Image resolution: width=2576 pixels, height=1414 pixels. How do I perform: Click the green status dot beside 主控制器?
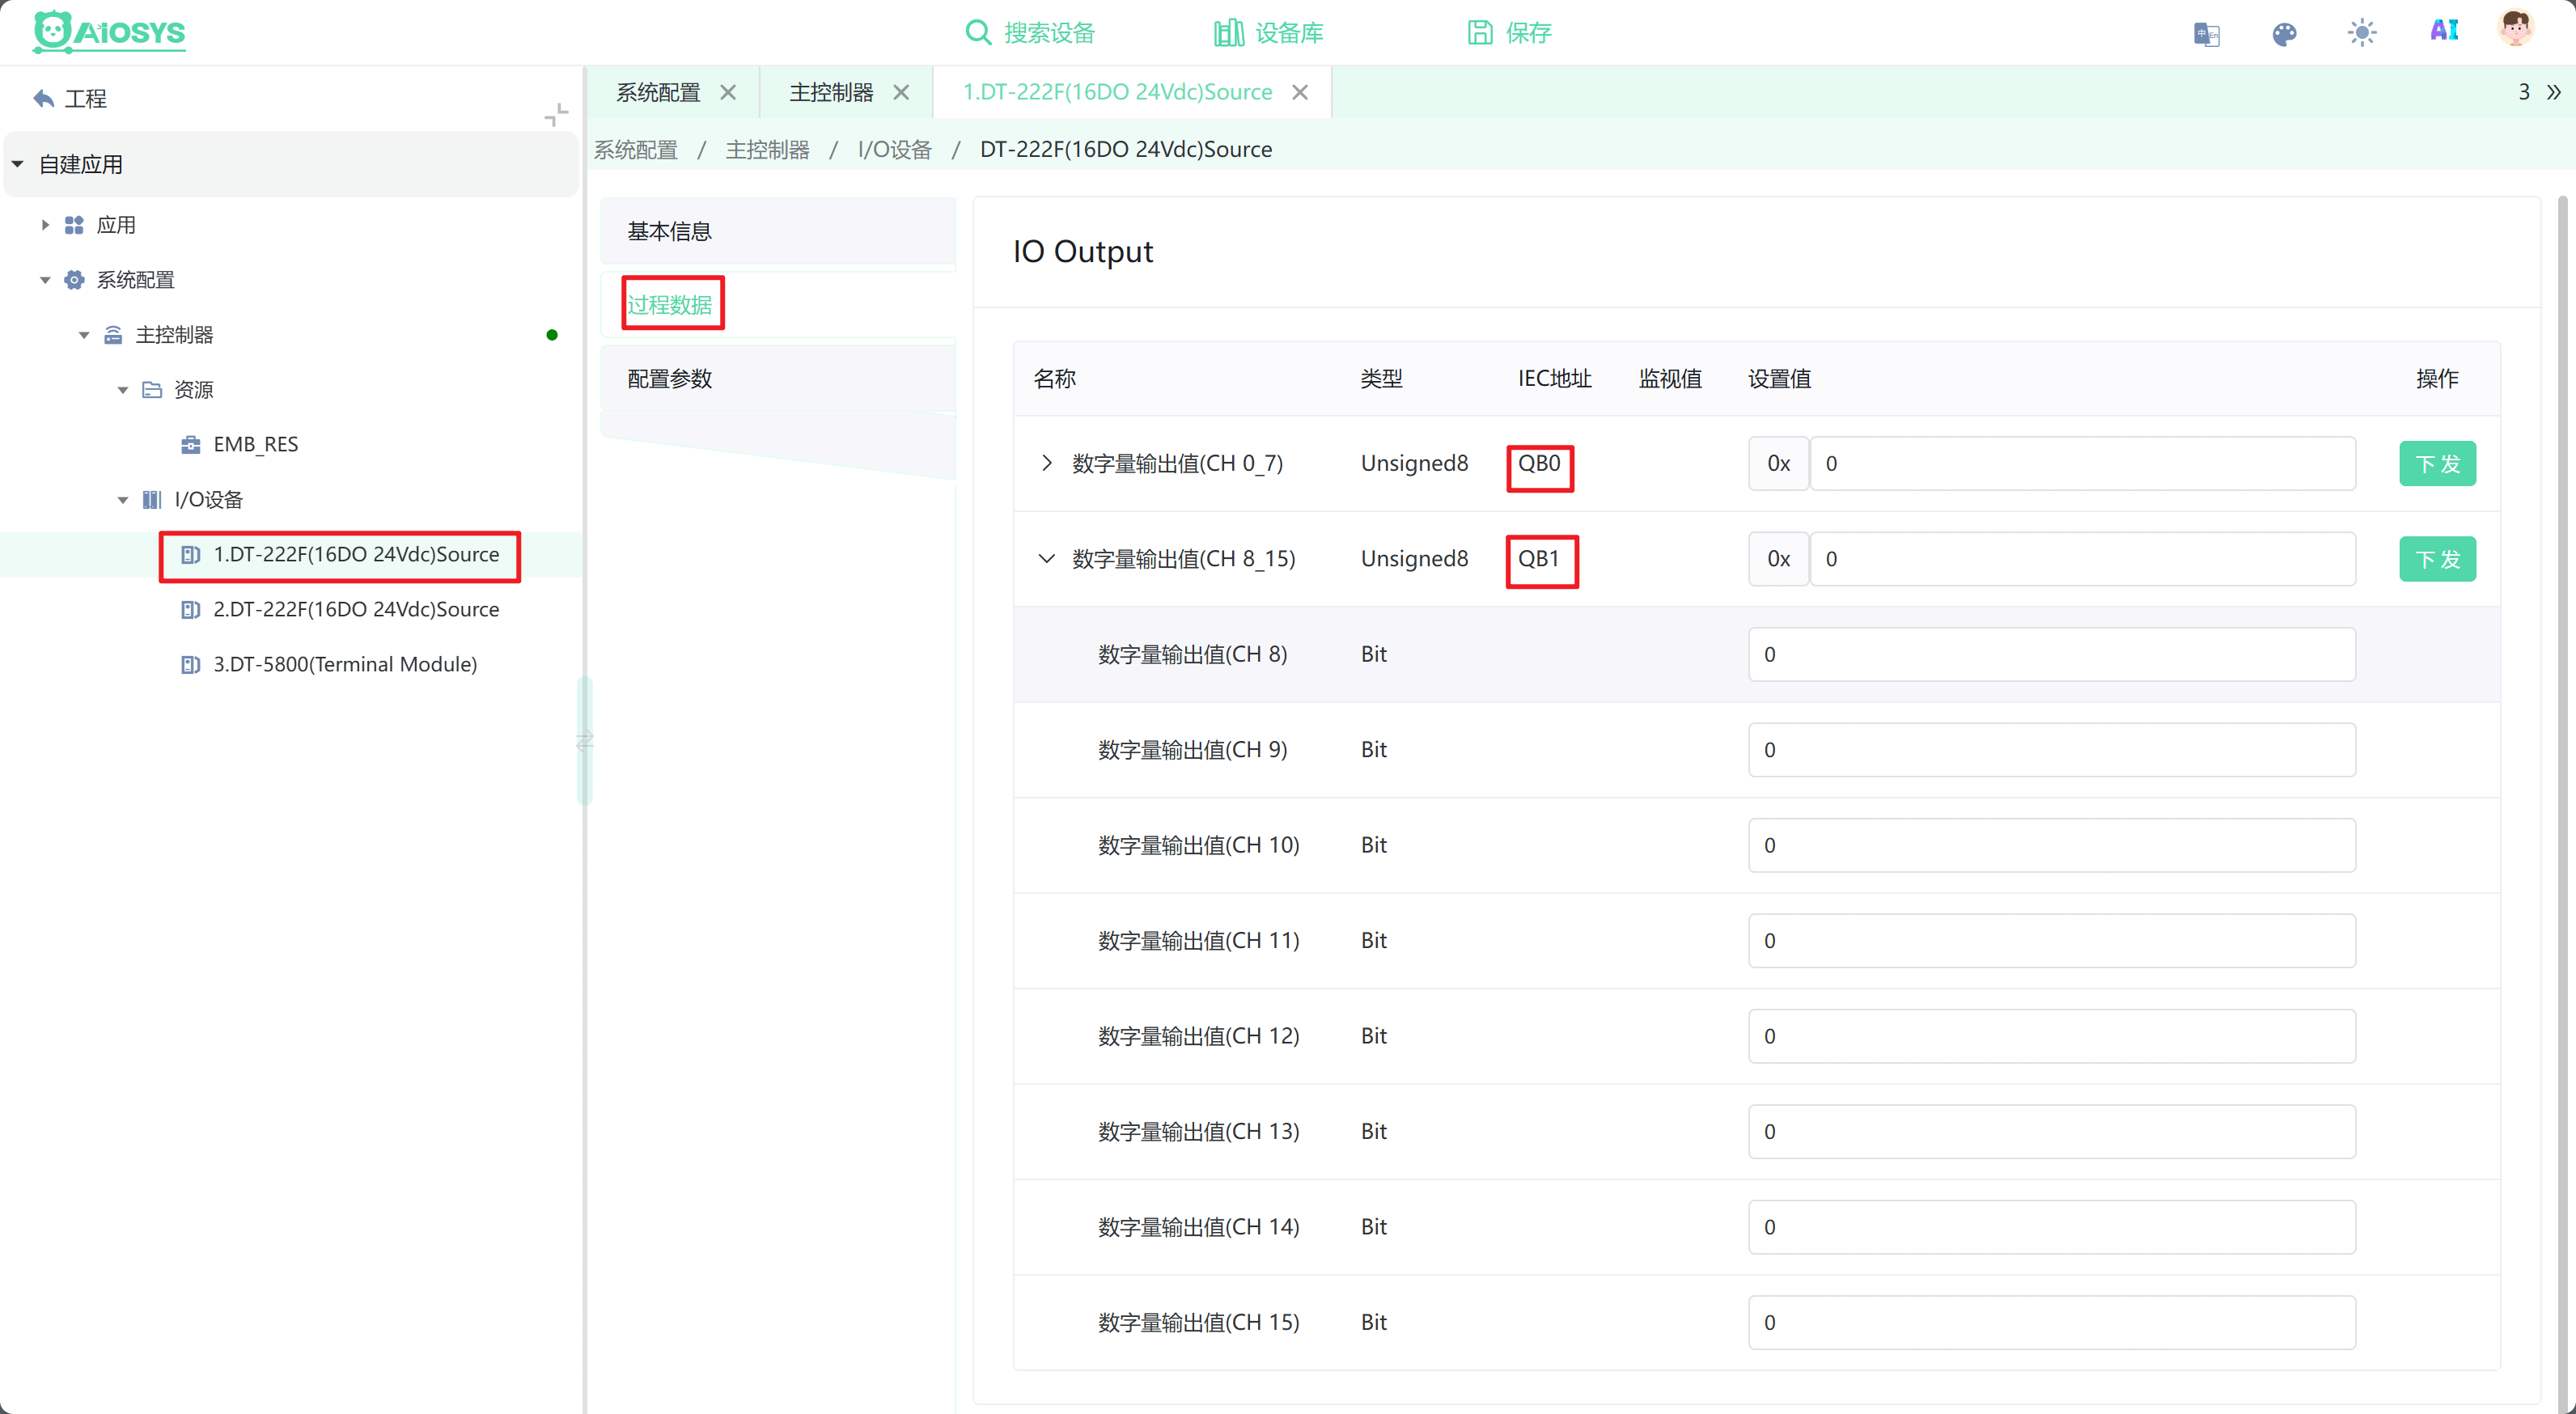(x=552, y=335)
